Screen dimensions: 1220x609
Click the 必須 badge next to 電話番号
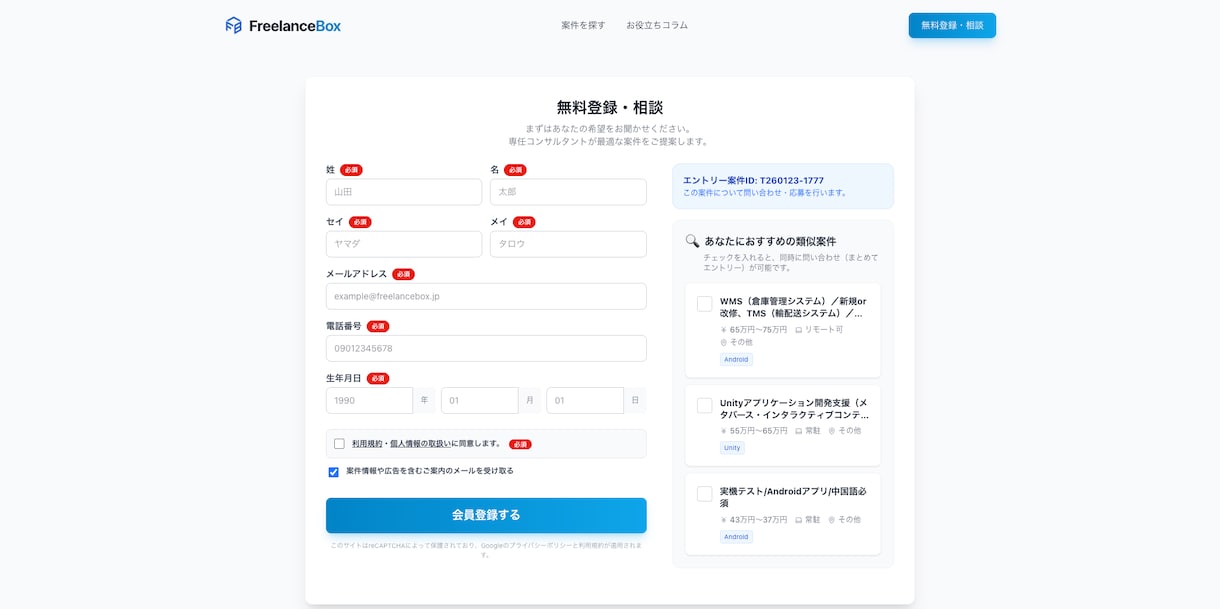378,326
